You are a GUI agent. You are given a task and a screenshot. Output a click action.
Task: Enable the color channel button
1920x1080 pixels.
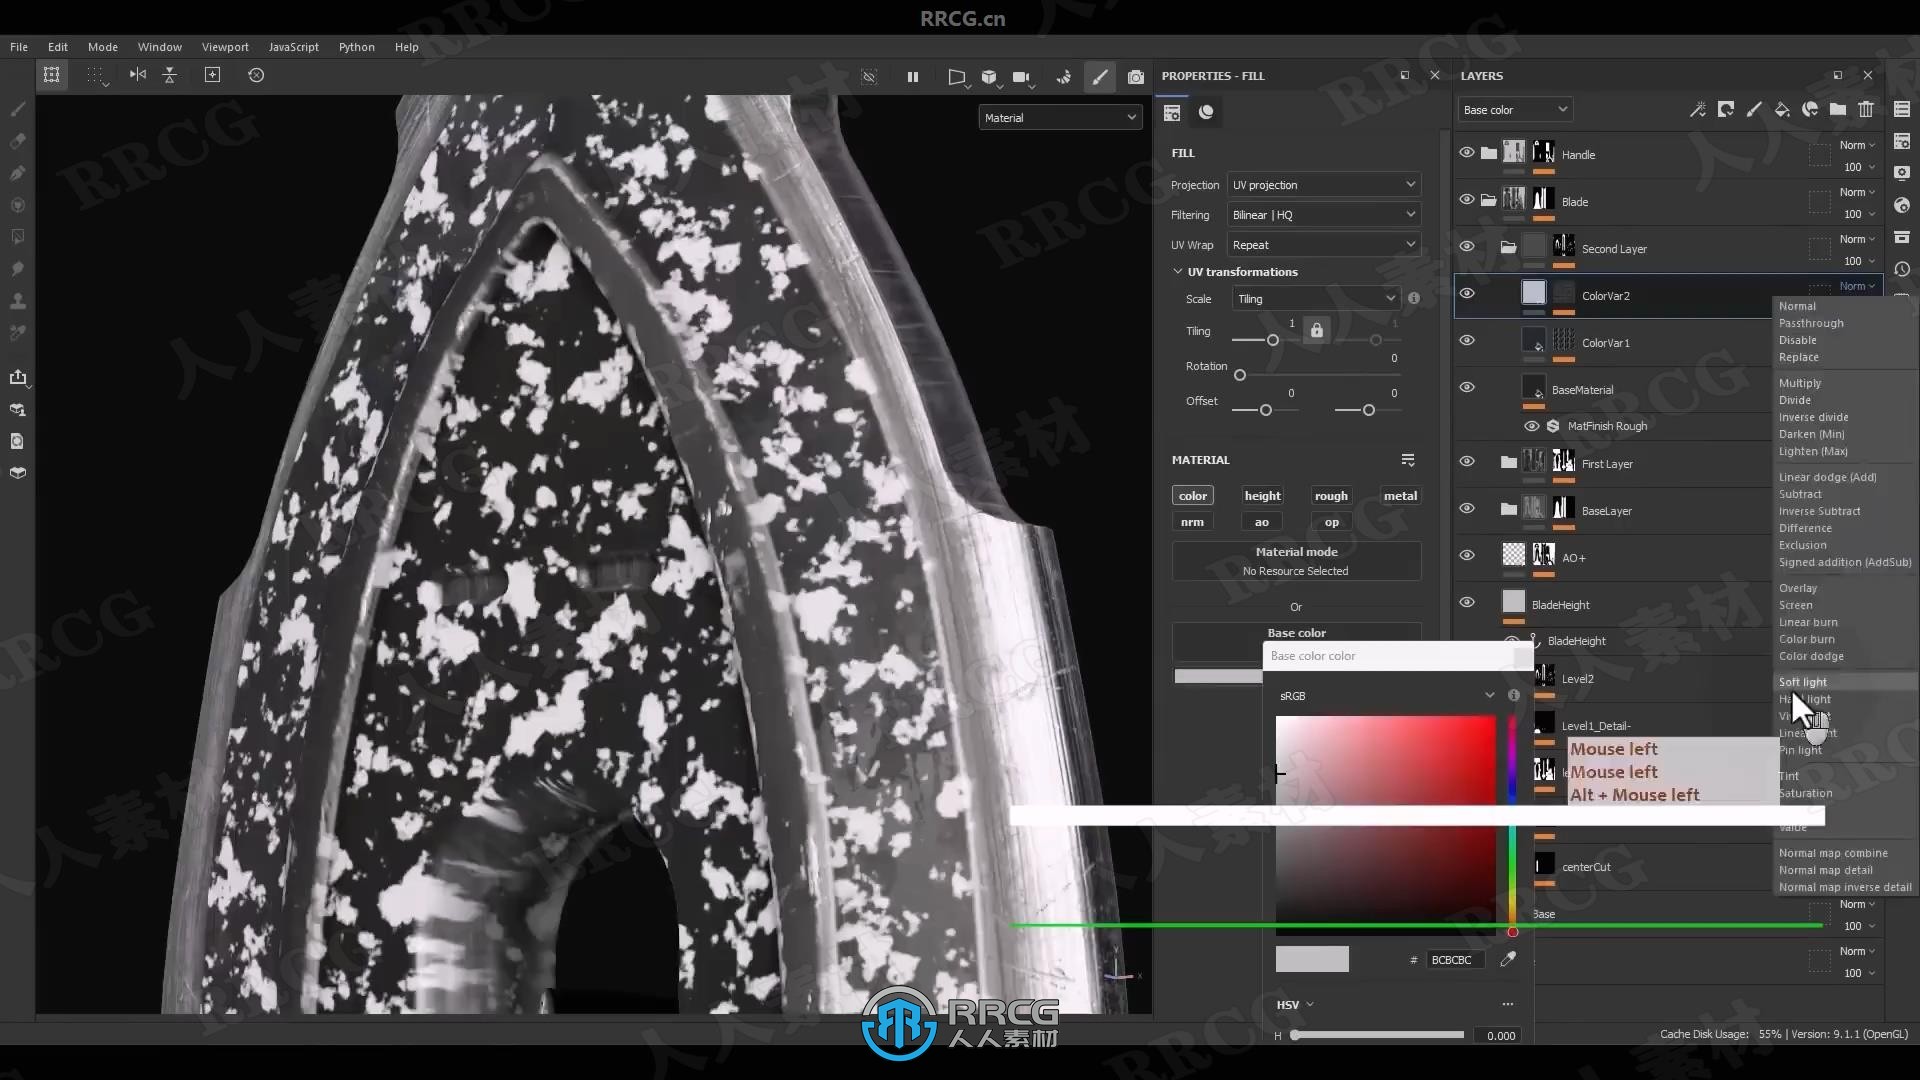pyautogui.click(x=1192, y=496)
